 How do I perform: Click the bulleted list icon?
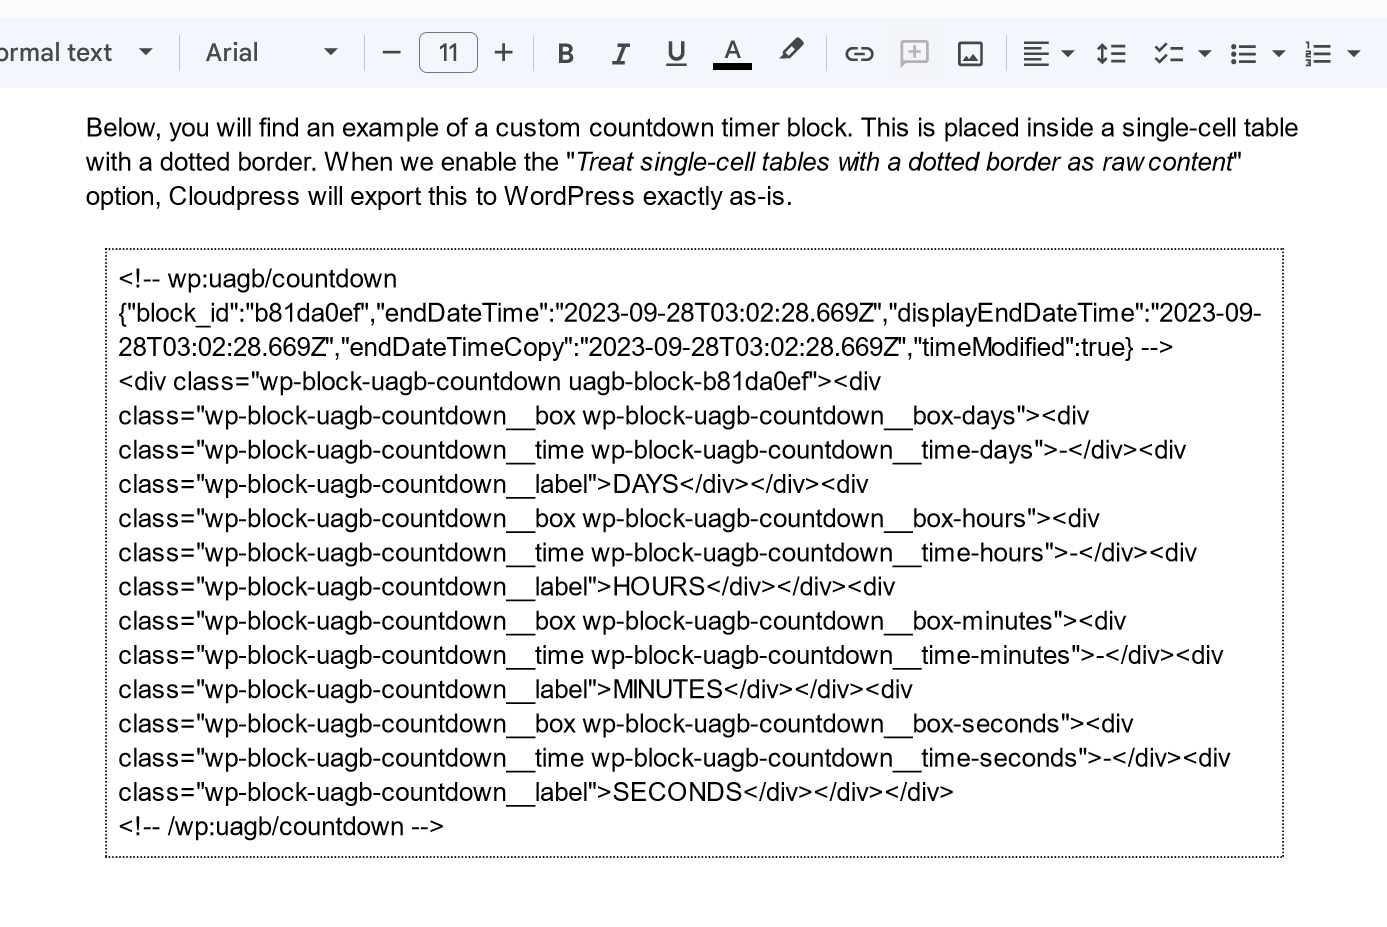[x=1243, y=53]
